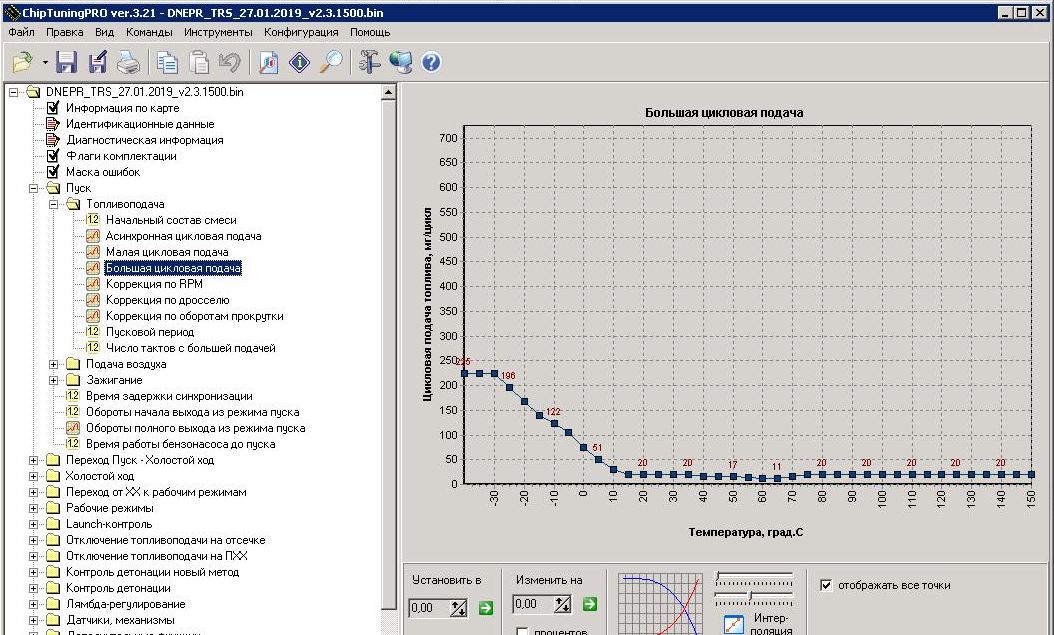Click the Copy toolbar icon

pyautogui.click(x=167, y=62)
